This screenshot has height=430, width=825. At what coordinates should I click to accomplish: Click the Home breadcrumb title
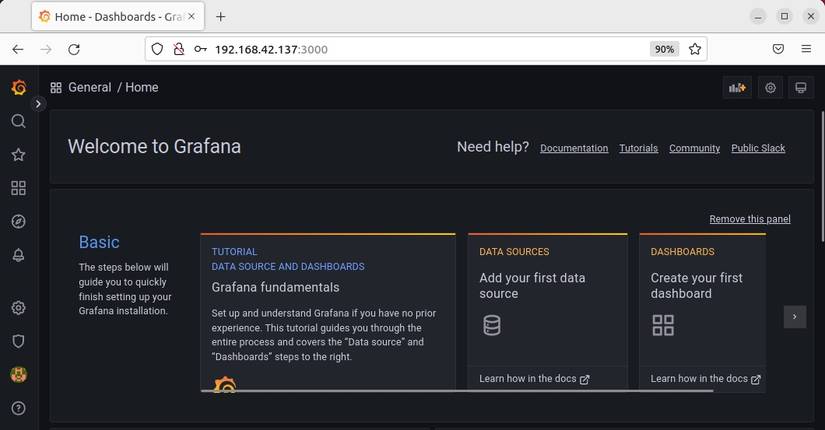click(142, 87)
